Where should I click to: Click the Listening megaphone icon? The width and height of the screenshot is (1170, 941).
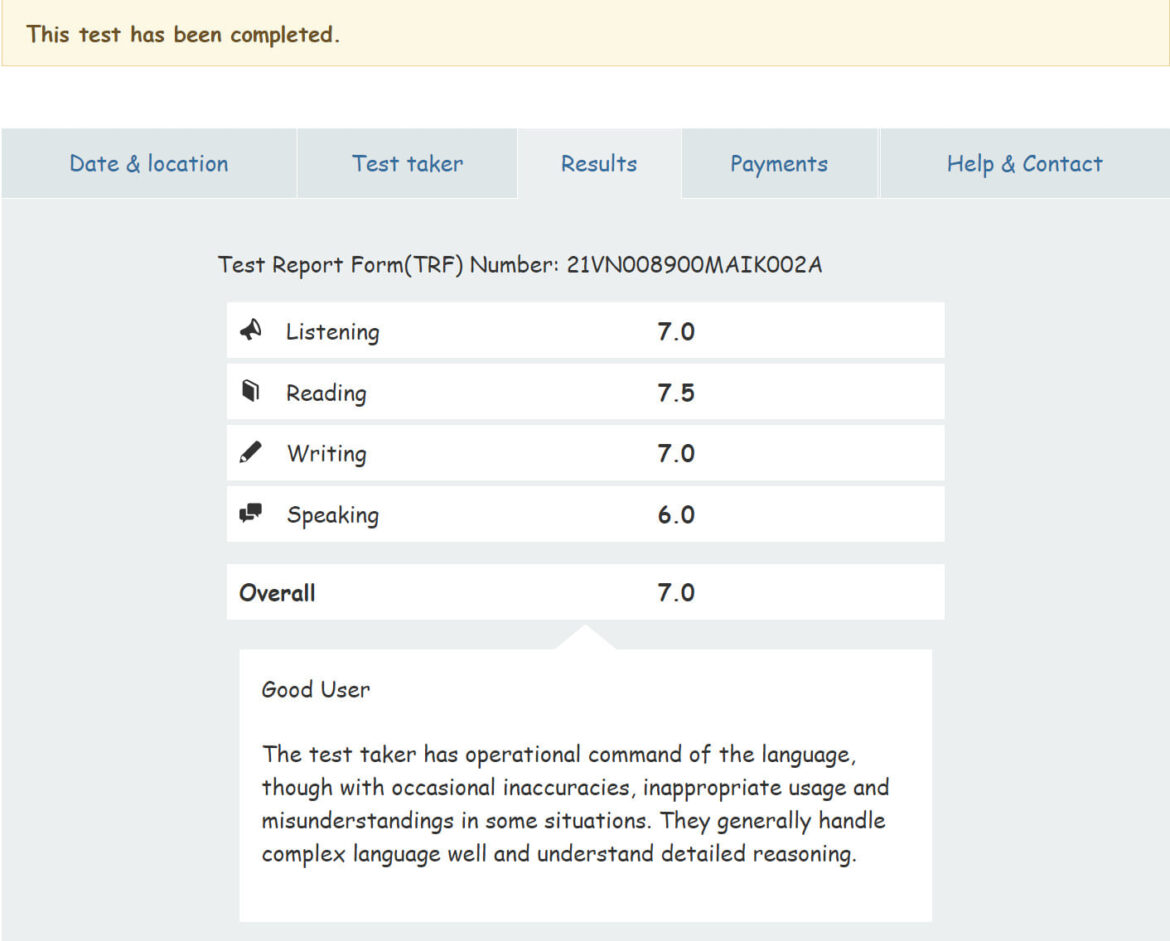tap(251, 331)
